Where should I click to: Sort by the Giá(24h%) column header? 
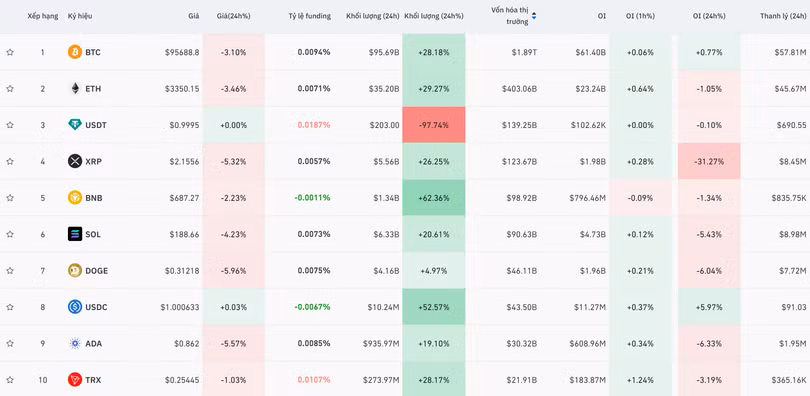point(233,17)
